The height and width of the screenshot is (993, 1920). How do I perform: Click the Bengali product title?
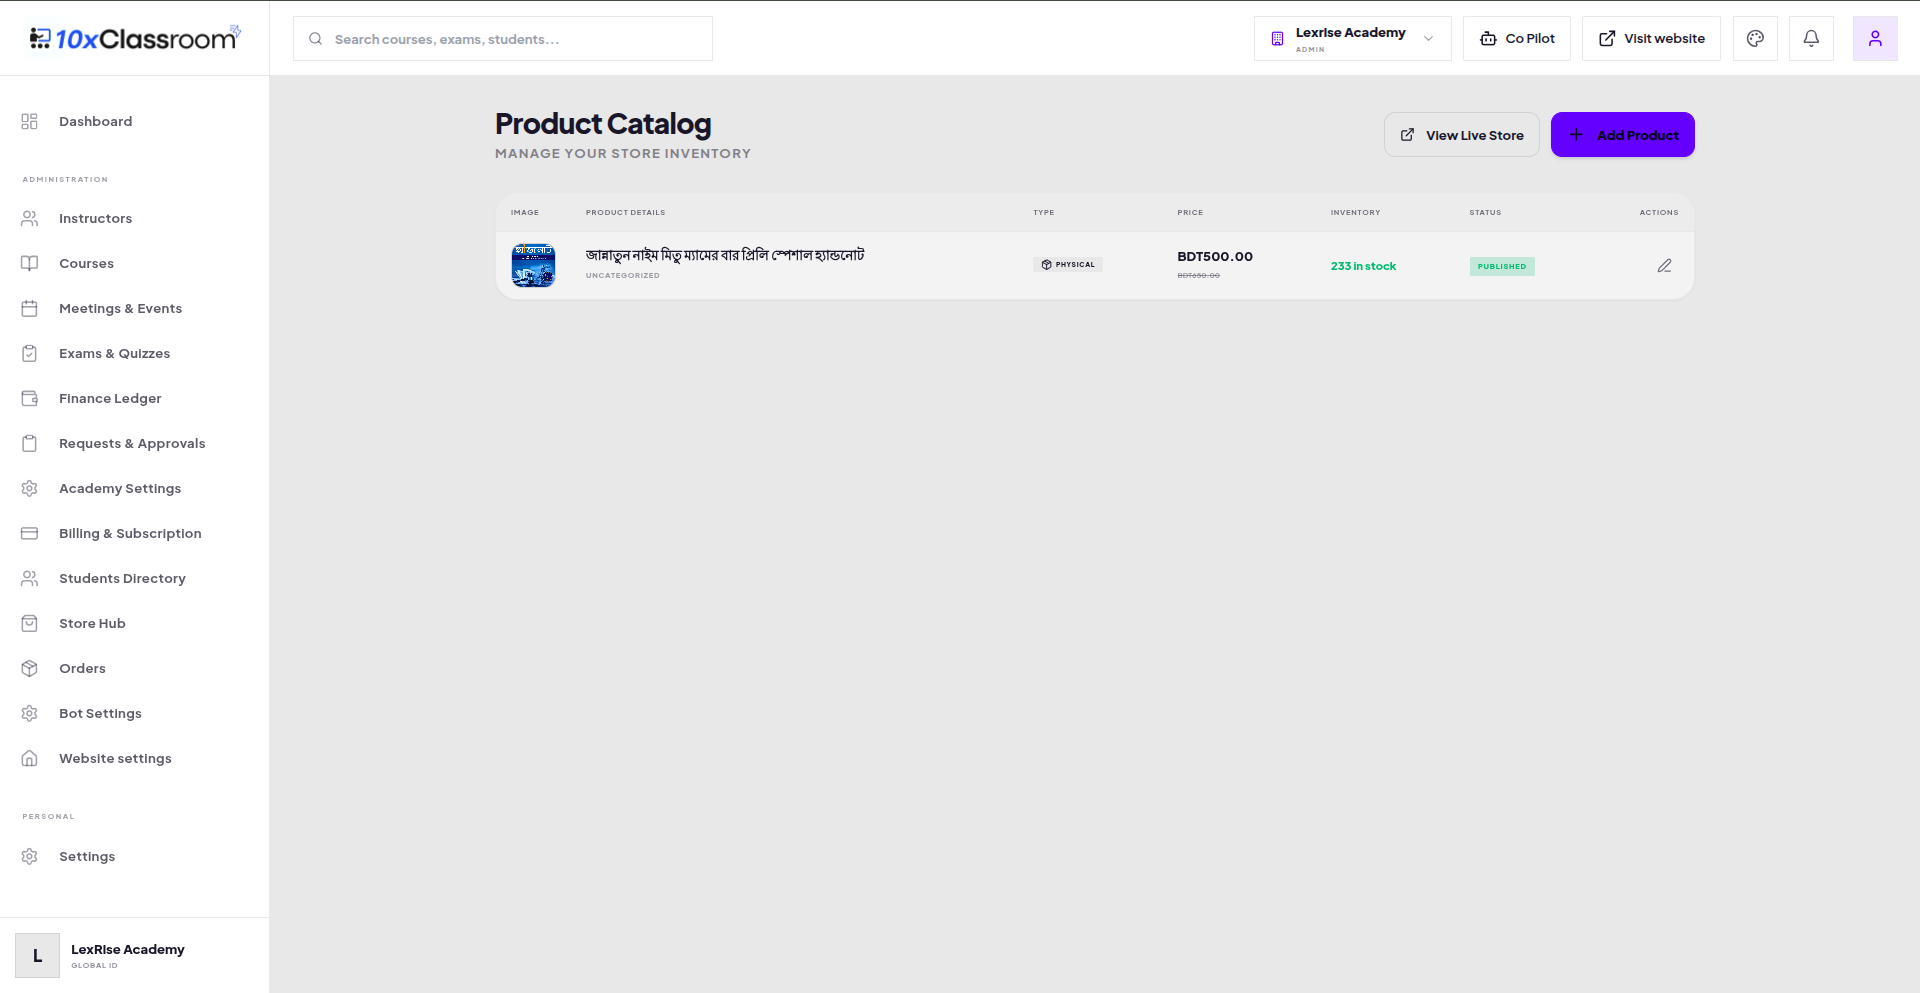click(x=725, y=255)
